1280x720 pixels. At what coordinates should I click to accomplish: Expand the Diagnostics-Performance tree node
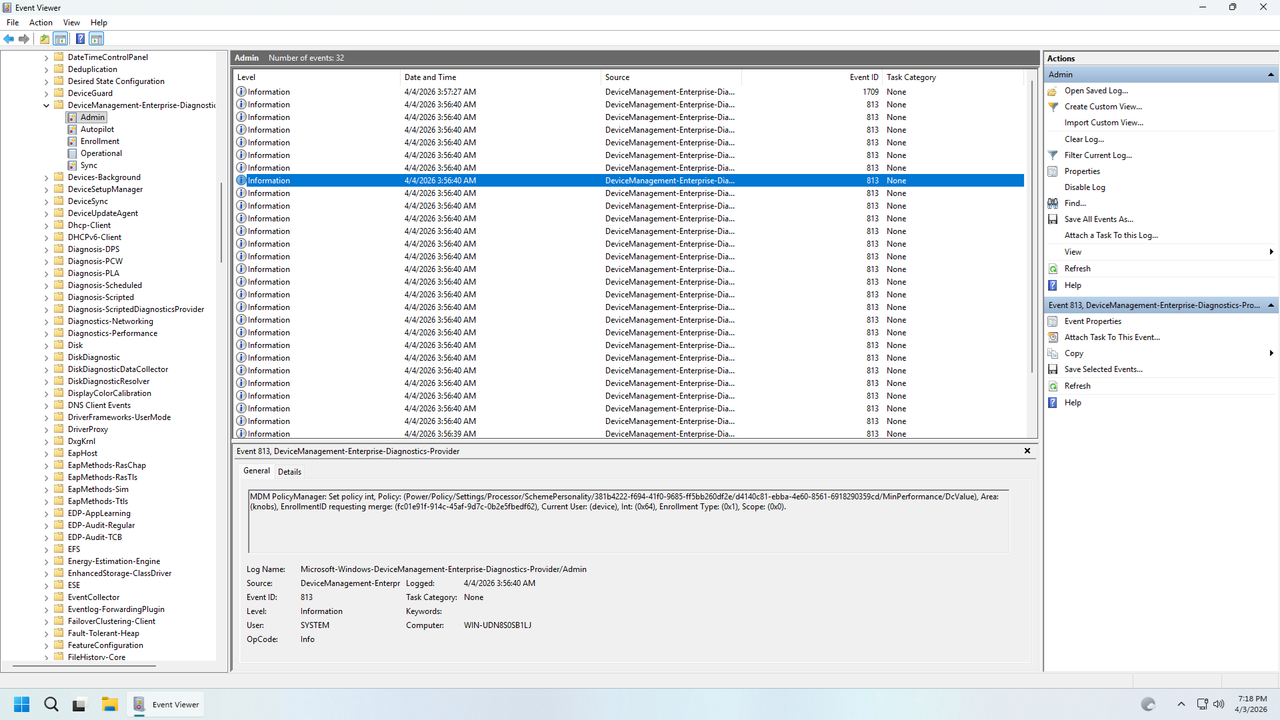click(x=46, y=333)
